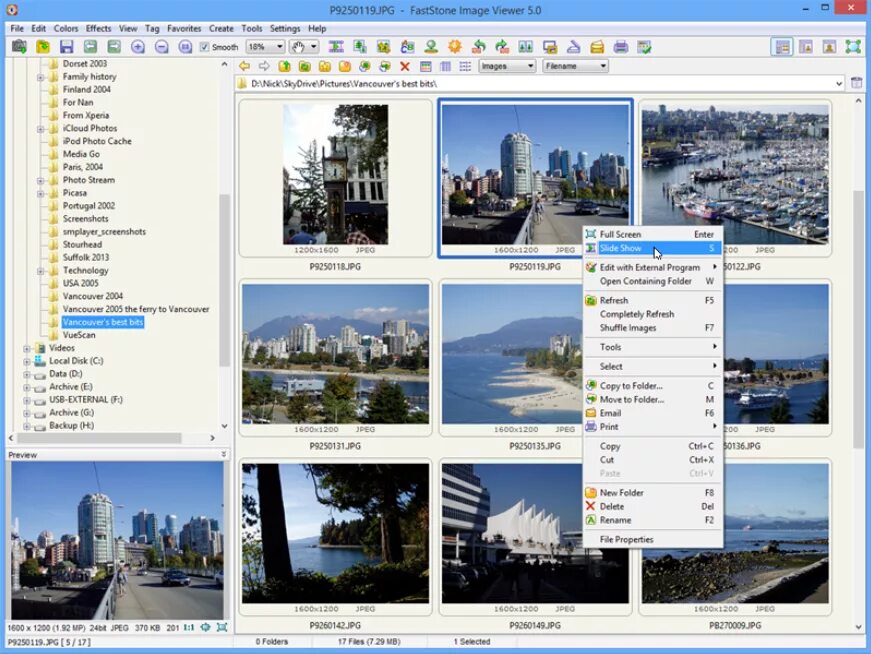871x654 pixels.
Task: Click the 1:1 actual size icon under the preview
Action: click(x=189, y=627)
